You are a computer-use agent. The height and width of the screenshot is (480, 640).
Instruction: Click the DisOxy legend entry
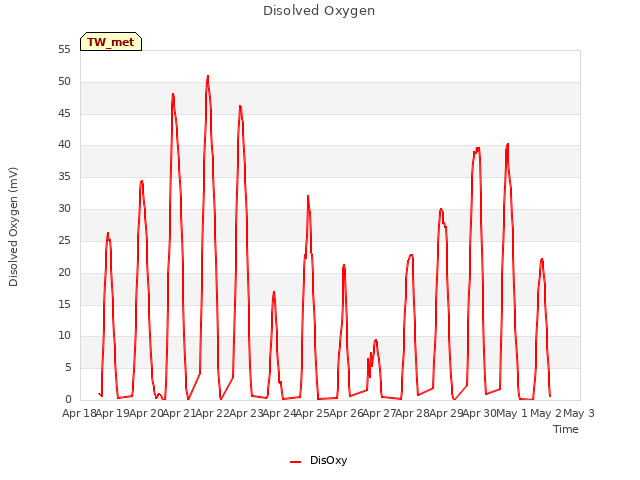pos(318,460)
